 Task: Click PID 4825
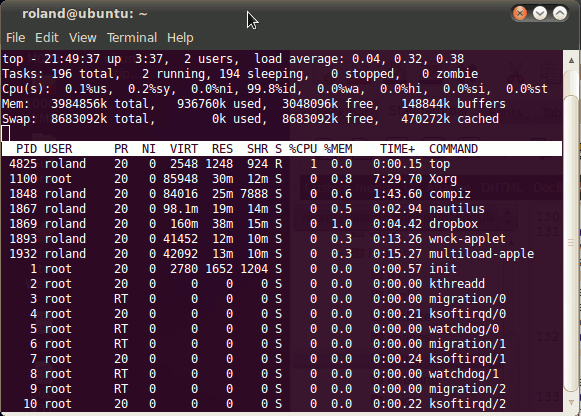click(23, 164)
